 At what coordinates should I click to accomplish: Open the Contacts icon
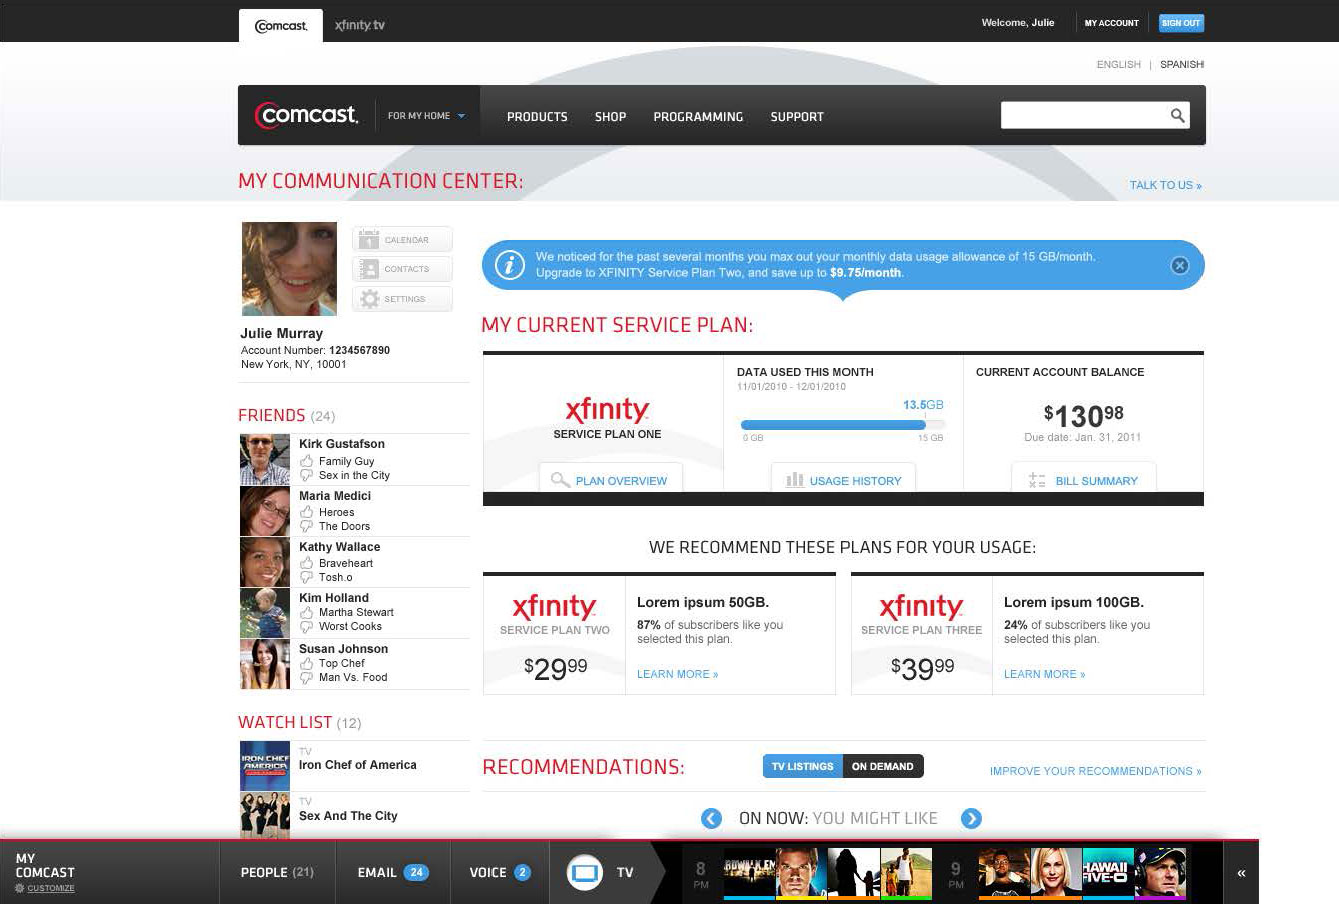(367, 269)
